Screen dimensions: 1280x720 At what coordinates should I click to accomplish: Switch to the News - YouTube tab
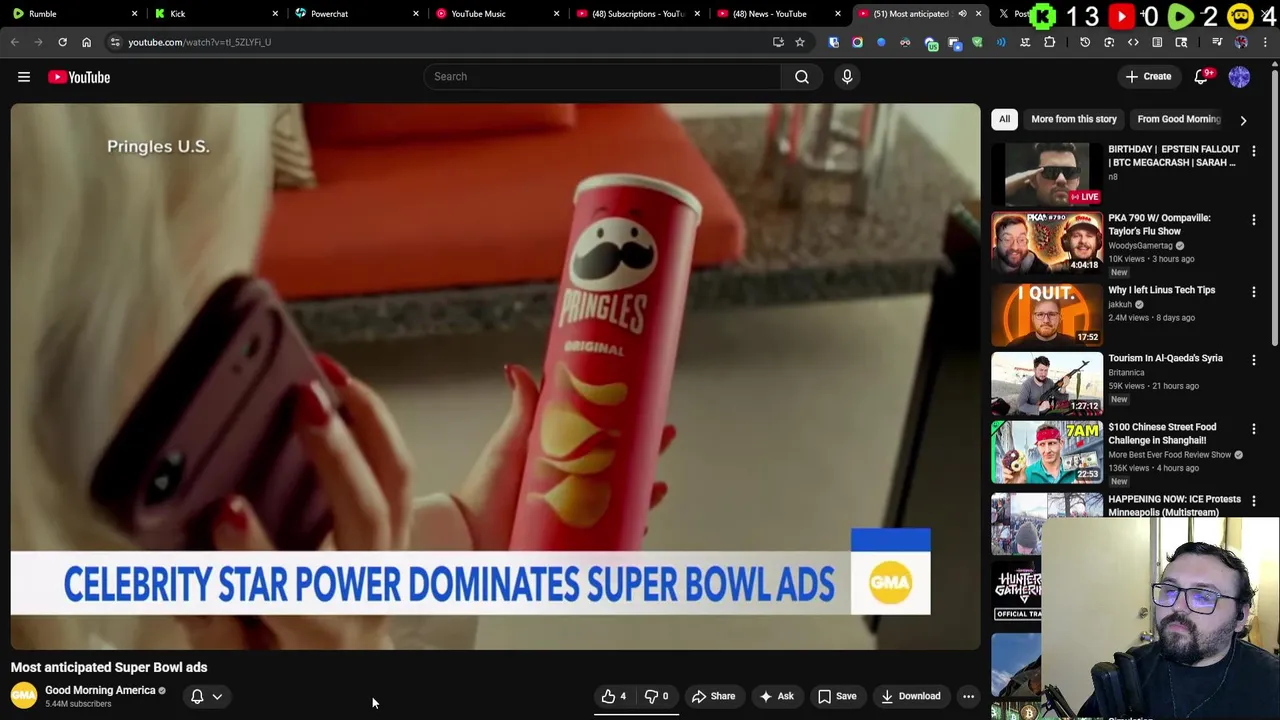pyautogui.click(x=778, y=14)
